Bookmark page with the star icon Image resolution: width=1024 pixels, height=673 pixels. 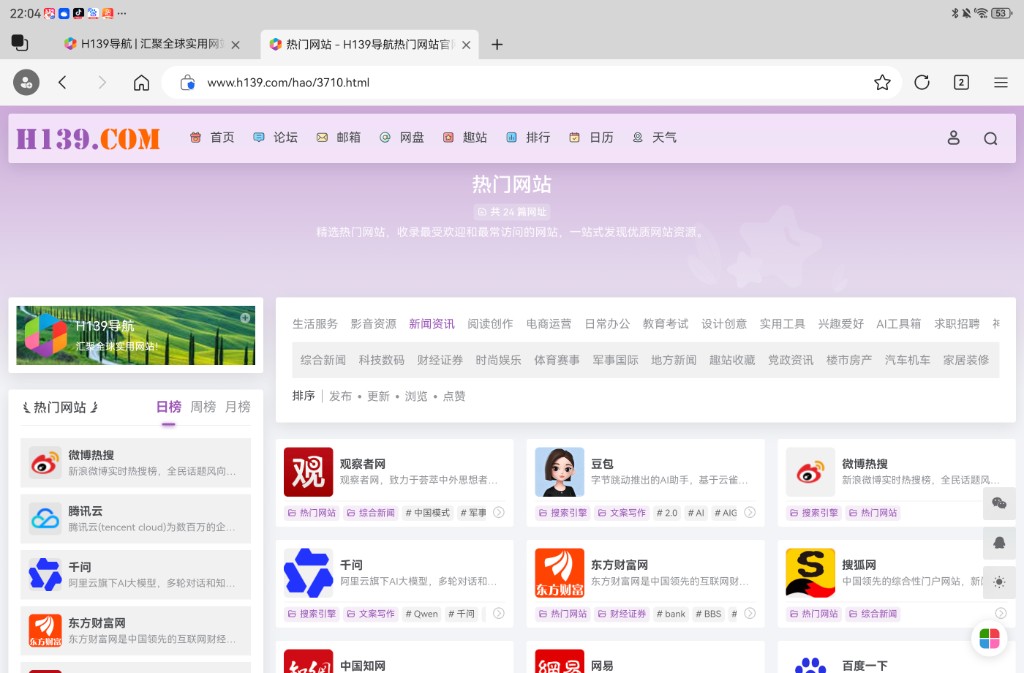[x=882, y=82]
